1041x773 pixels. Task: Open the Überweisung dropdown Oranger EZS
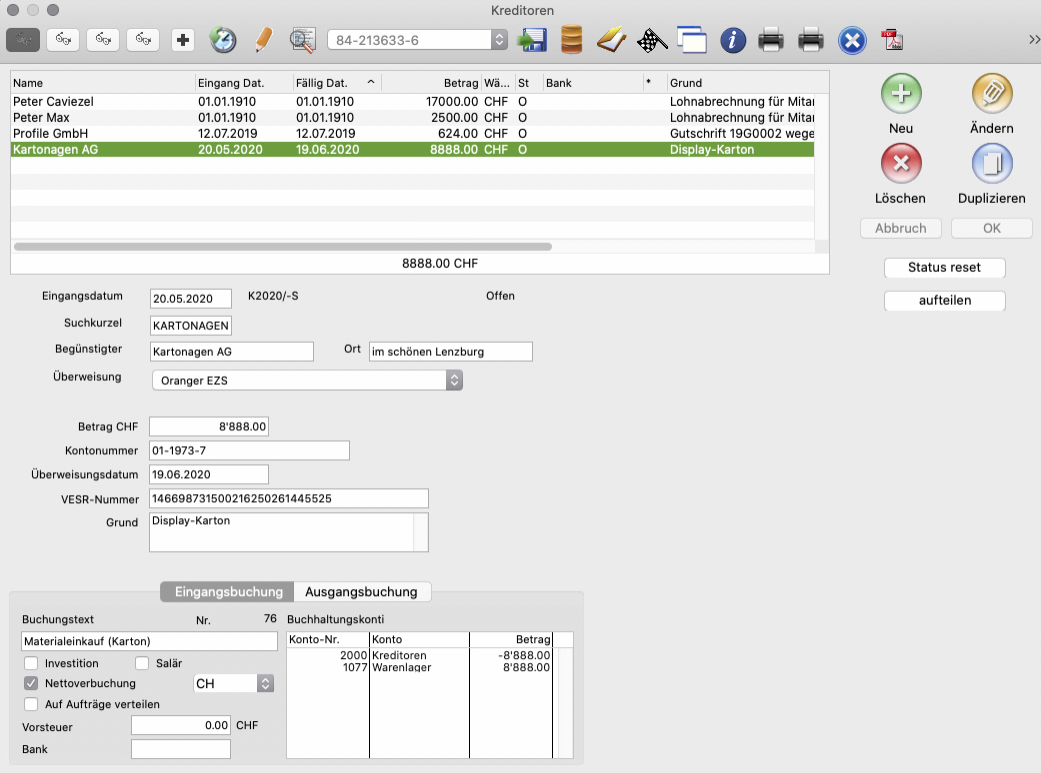(x=306, y=380)
